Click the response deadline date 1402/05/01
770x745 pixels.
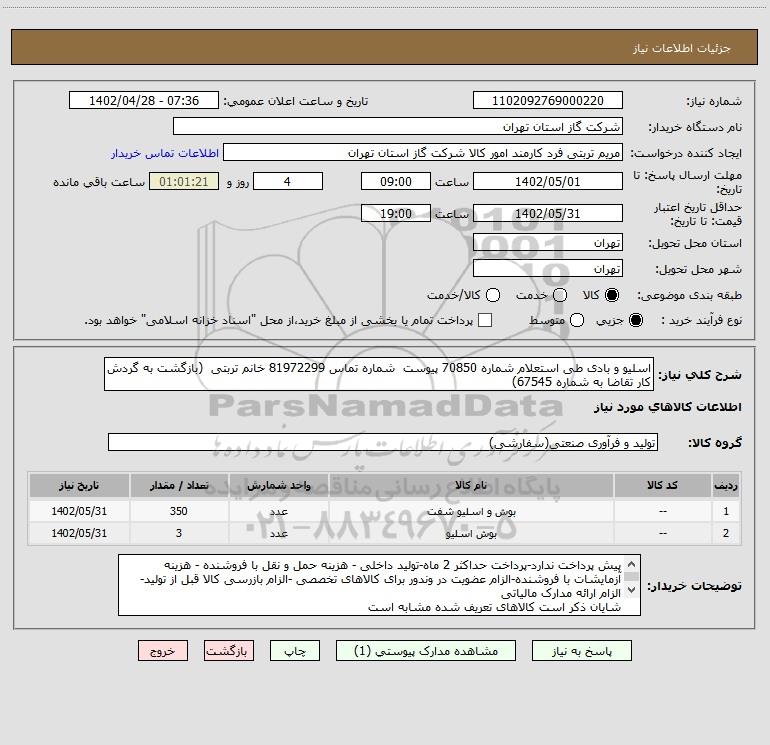[x=548, y=182]
